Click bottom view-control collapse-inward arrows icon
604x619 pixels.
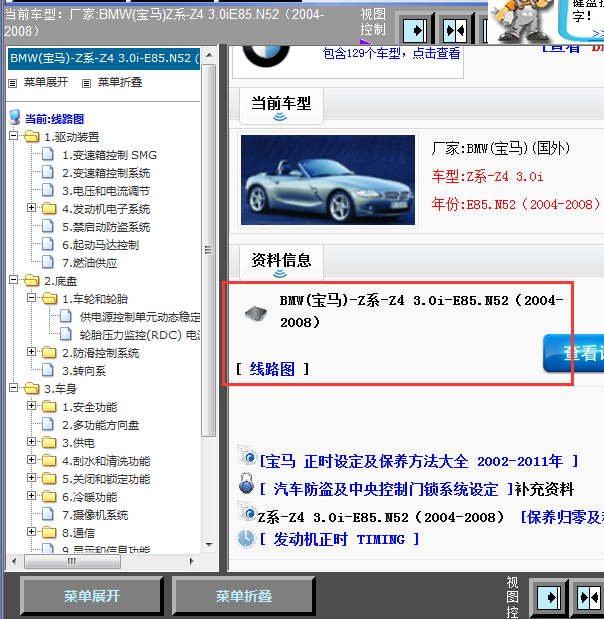click(589, 597)
